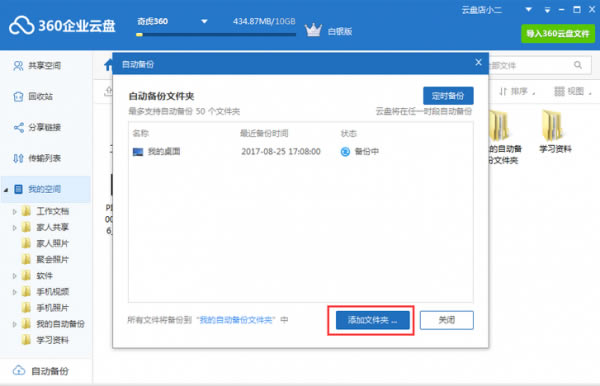Screen dimensions: 600x386
Task: Click the 自动备份 cloud upload icon
Action: pos(18,371)
